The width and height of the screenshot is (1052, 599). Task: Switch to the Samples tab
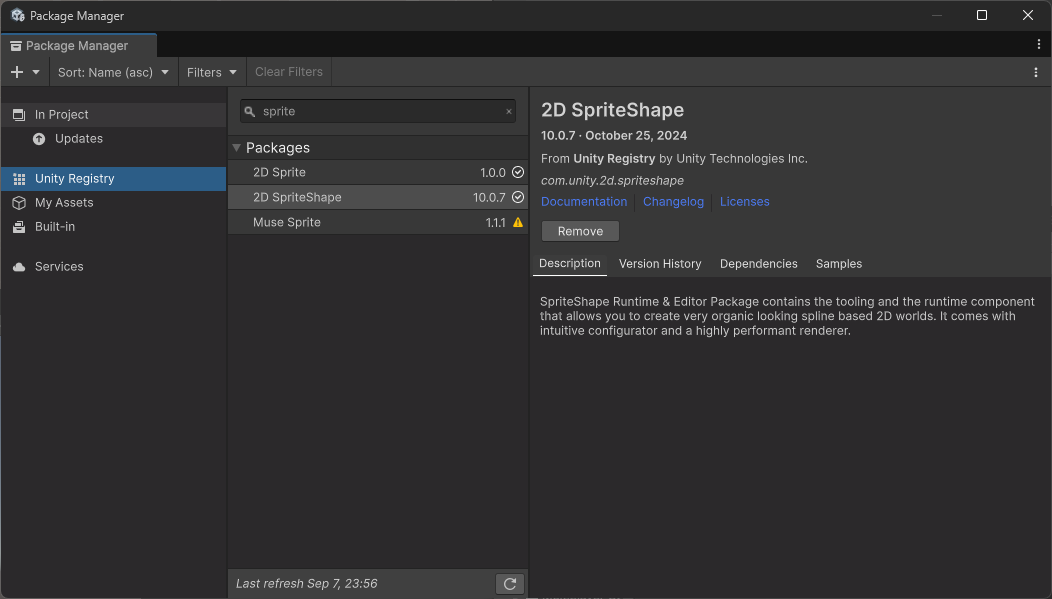click(x=839, y=264)
